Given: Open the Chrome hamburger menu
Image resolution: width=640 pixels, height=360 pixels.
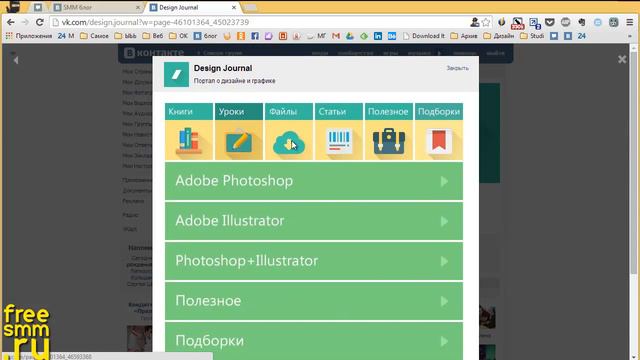Looking at the screenshot, I should 630,22.
